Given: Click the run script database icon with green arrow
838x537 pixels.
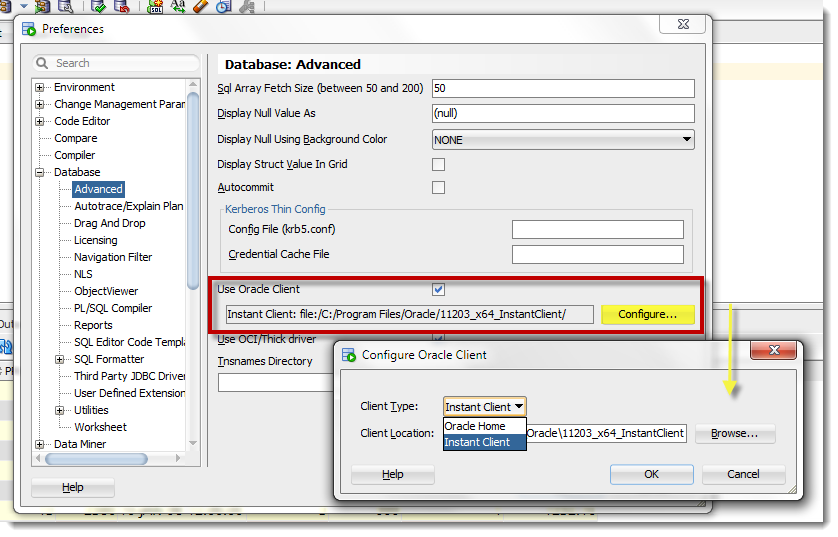Looking at the screenshot, I should point(42,6).
